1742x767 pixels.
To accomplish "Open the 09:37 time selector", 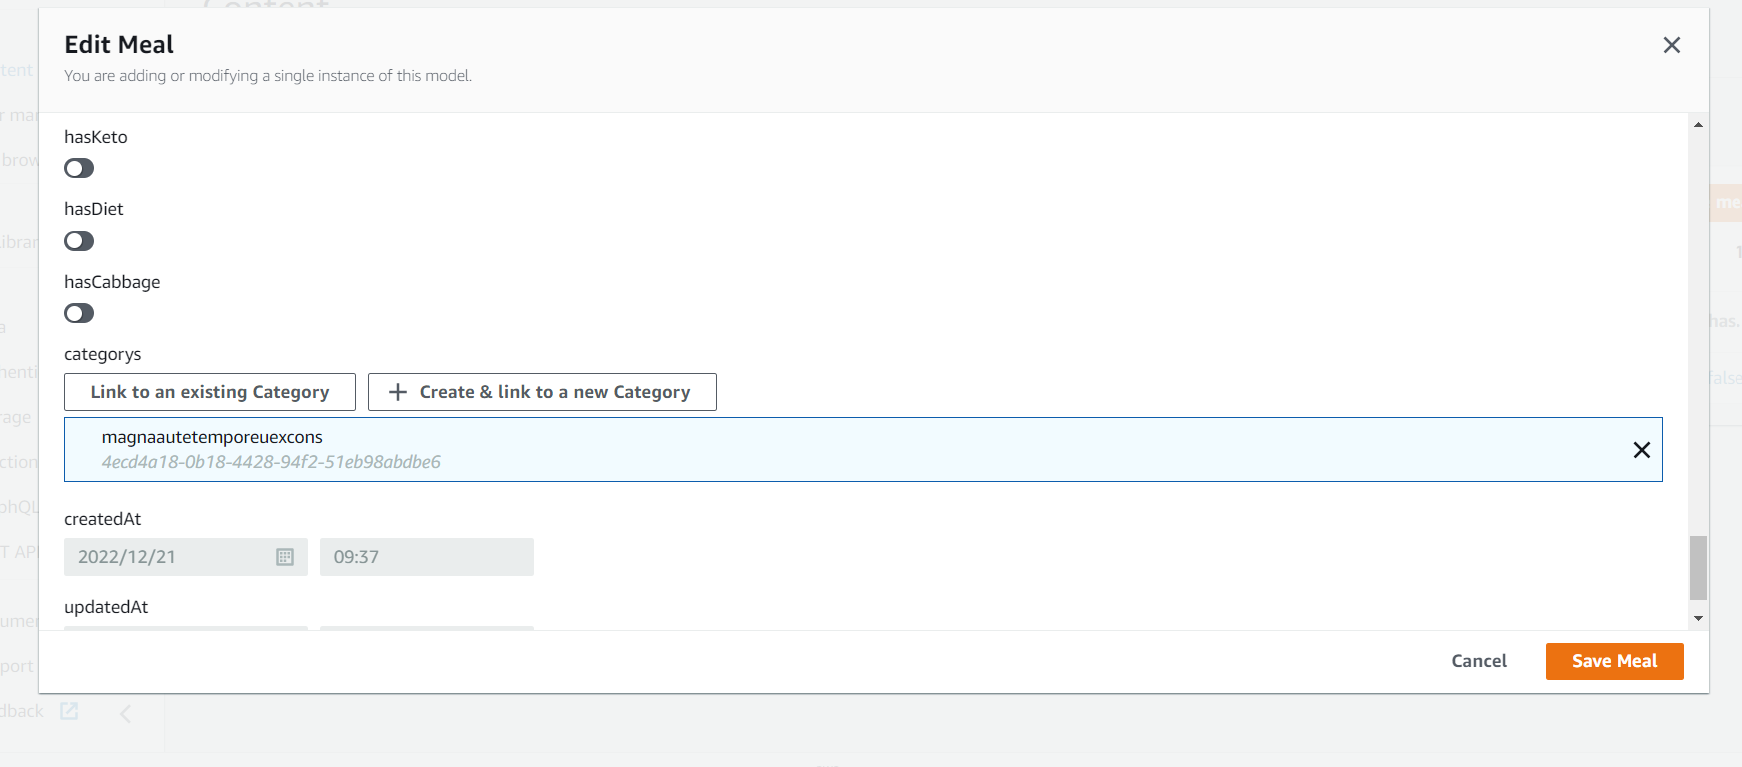I will pyautogui.click(x=426, y=557).
